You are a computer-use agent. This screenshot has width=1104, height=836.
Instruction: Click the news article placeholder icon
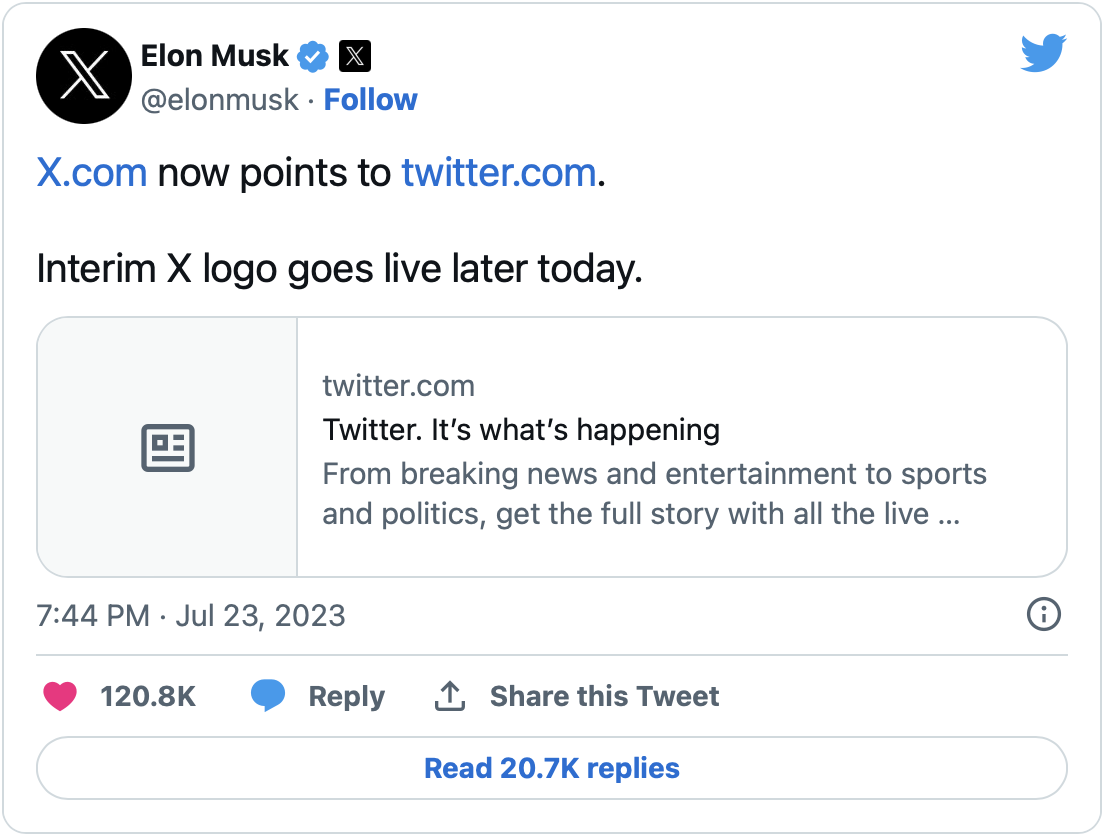coord(167,448)
